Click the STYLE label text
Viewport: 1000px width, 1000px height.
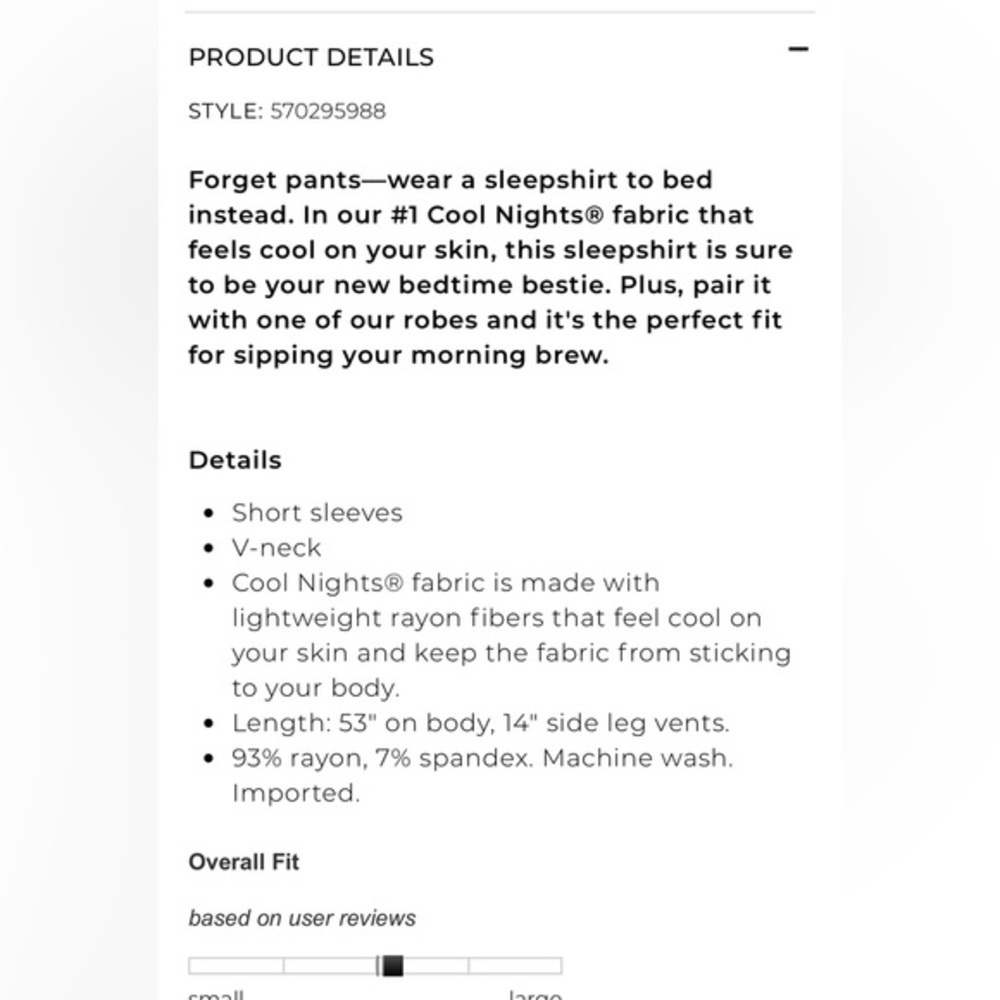point(225,111)
